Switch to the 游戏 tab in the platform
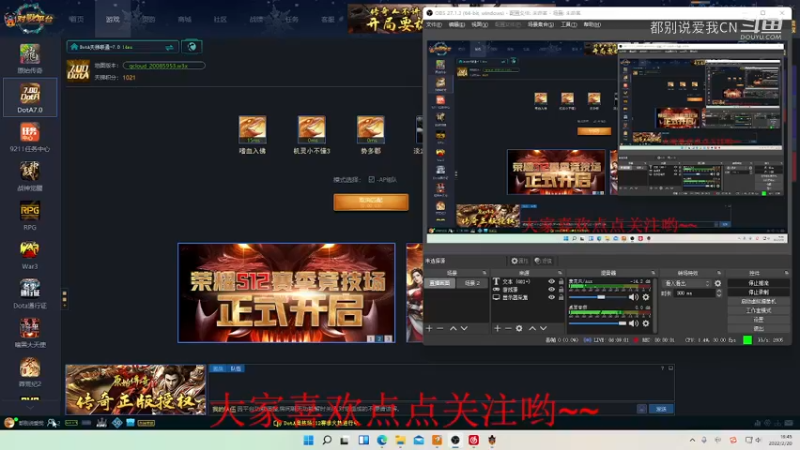Screen dimensions: 800x450 [x=113, y=19]
